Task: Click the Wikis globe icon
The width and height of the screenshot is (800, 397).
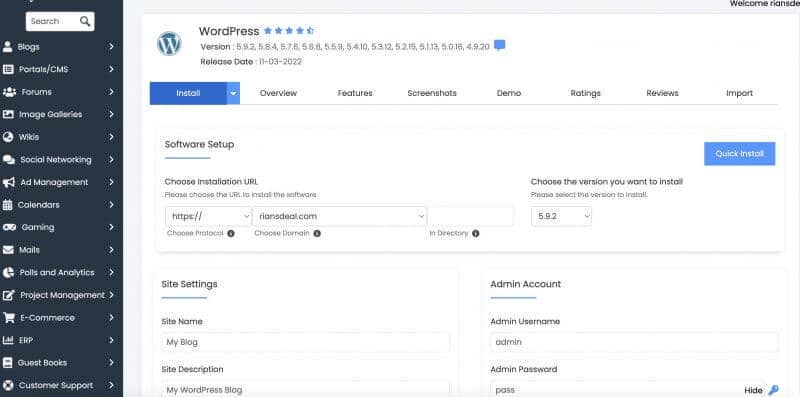Action: (8, 137)
